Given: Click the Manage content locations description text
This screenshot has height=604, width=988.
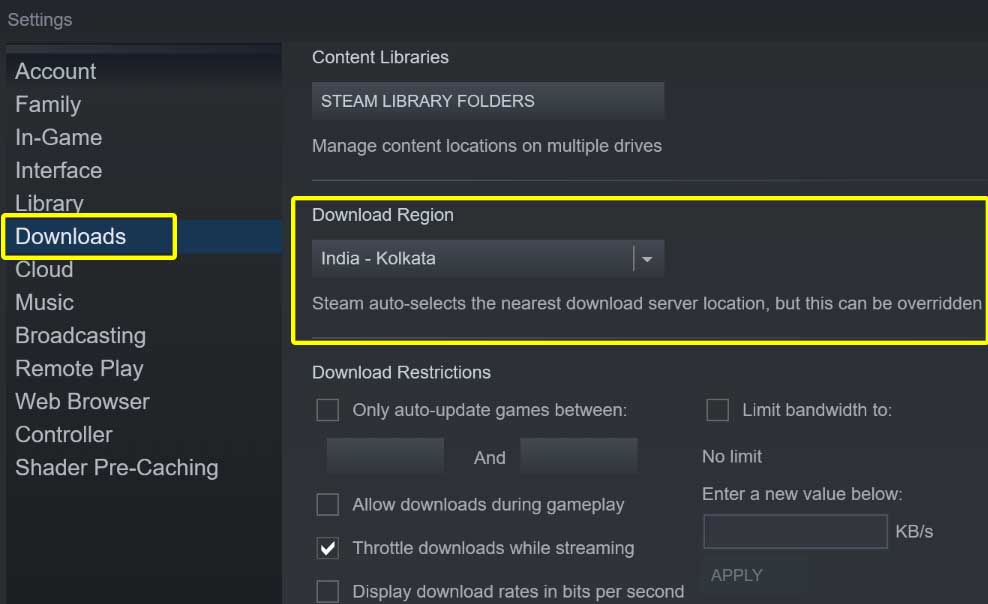Looking at the screenshot, I should (487, 146).
